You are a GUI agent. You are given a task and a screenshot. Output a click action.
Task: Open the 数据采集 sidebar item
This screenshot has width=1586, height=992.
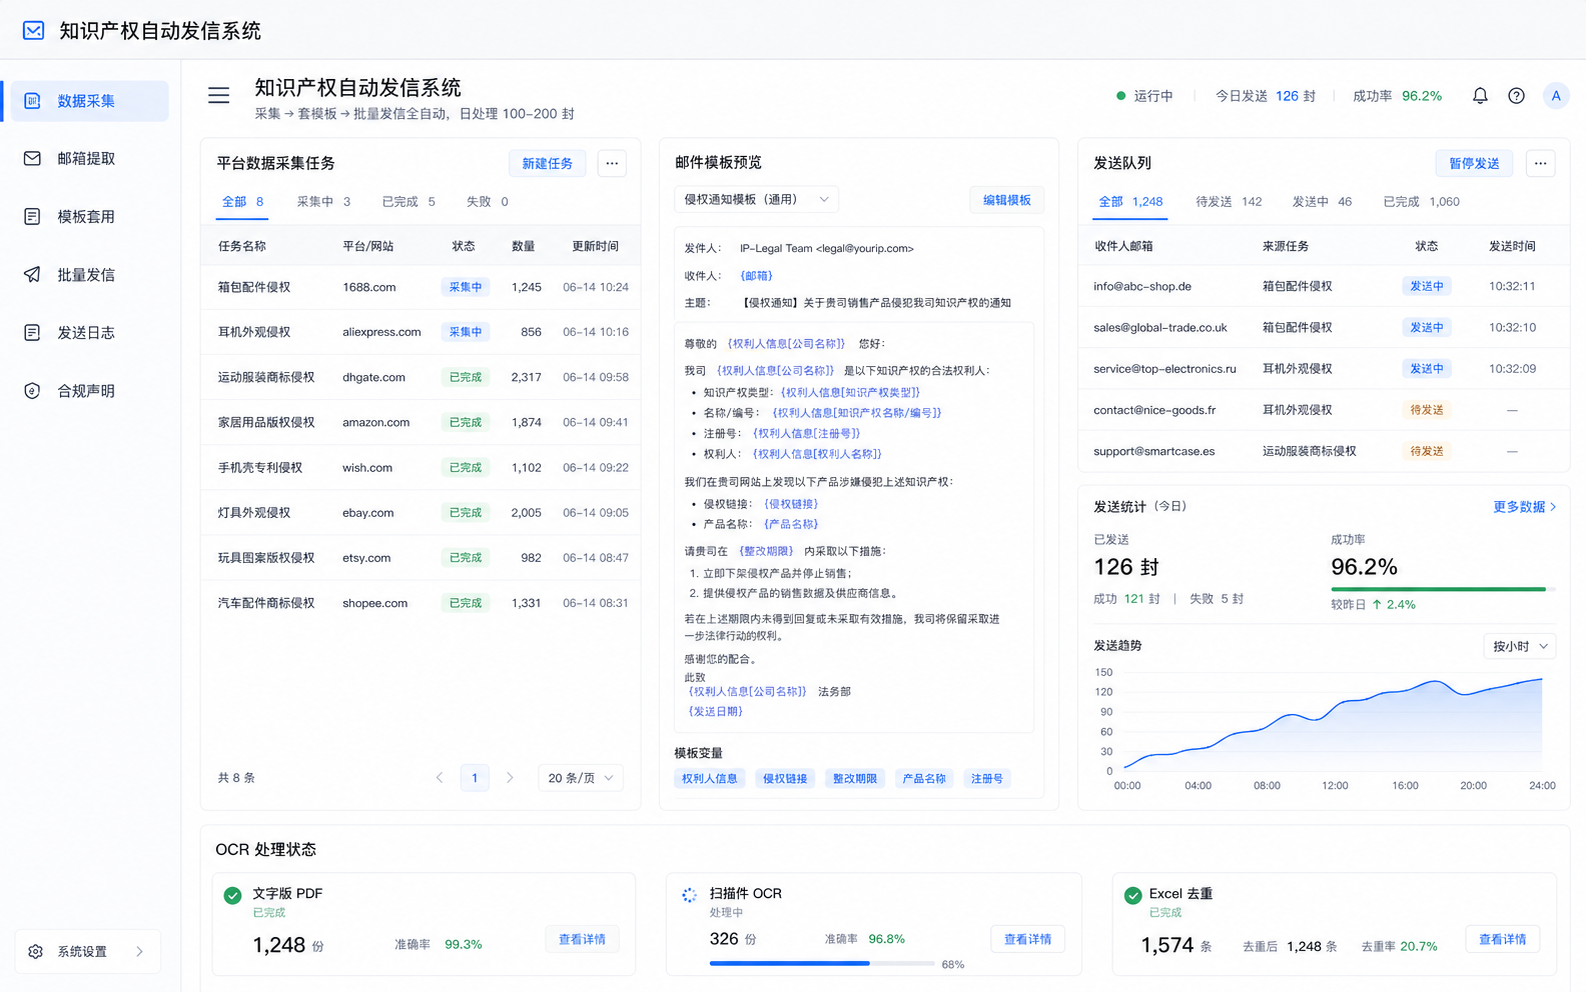click(88, 101)
